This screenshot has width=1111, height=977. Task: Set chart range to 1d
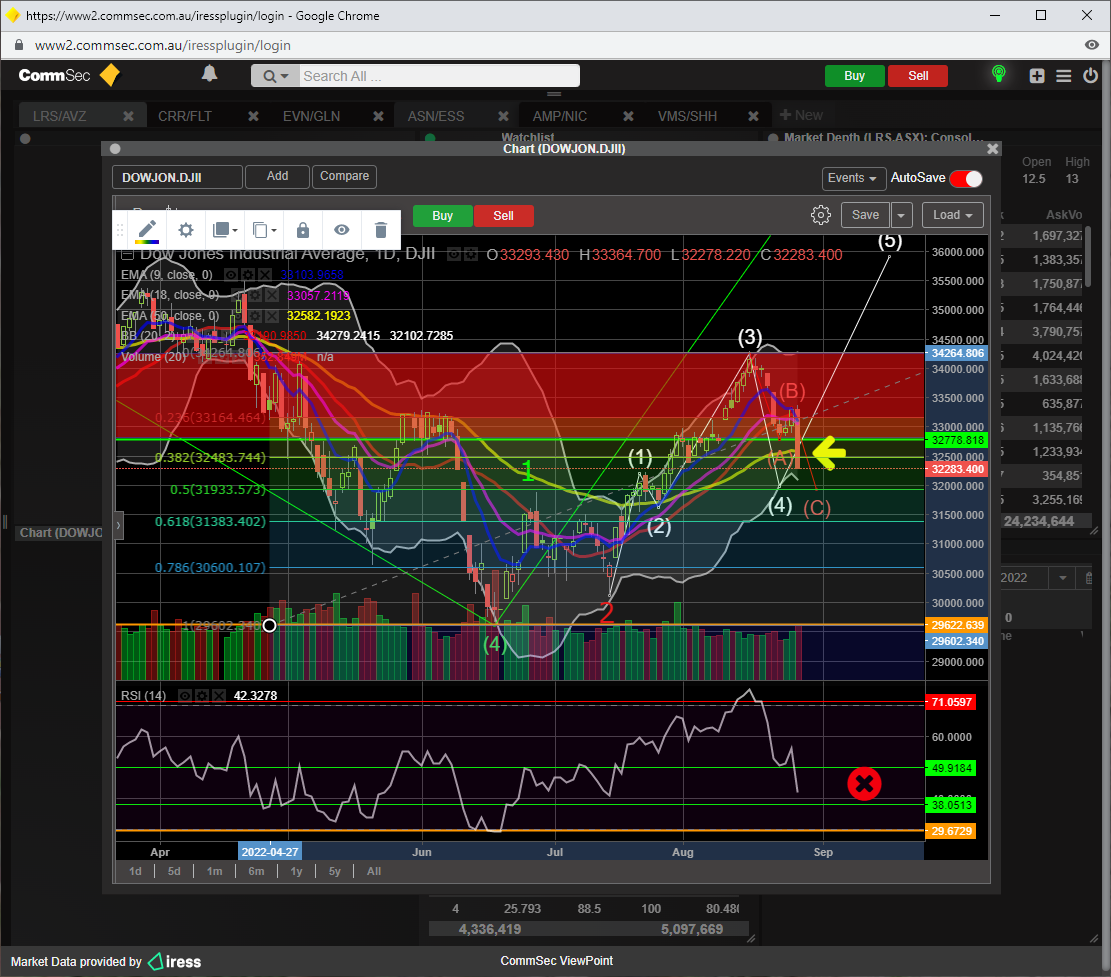tap(135, 871)
